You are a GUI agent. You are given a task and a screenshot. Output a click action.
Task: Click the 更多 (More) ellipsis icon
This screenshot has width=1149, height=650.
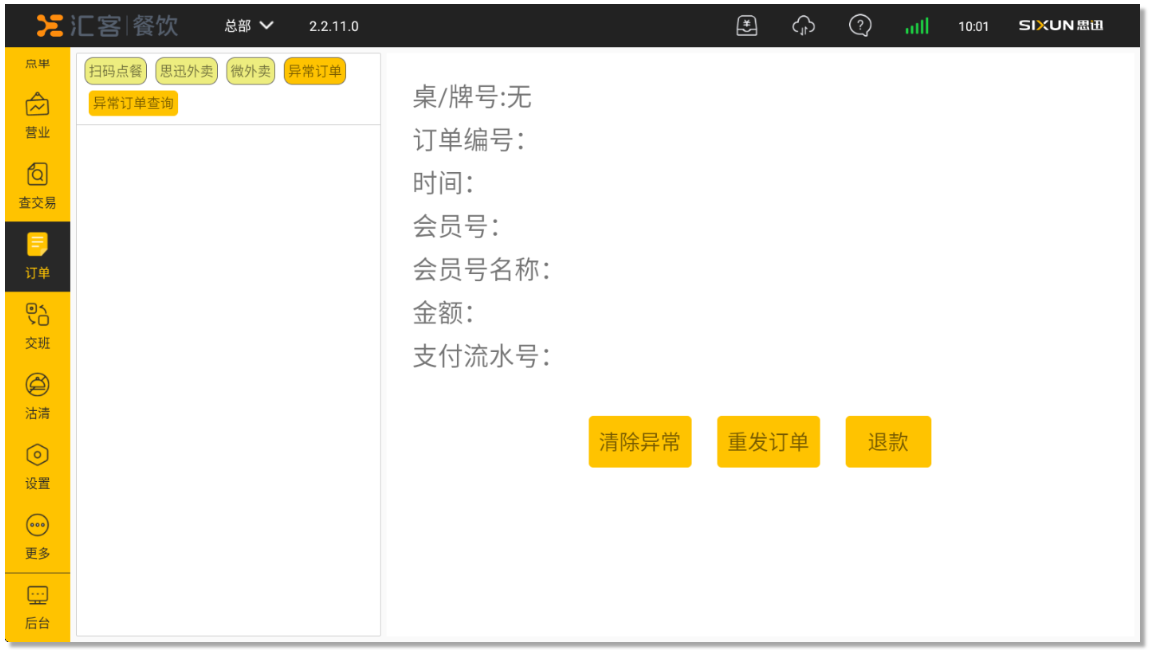[37, 525]
